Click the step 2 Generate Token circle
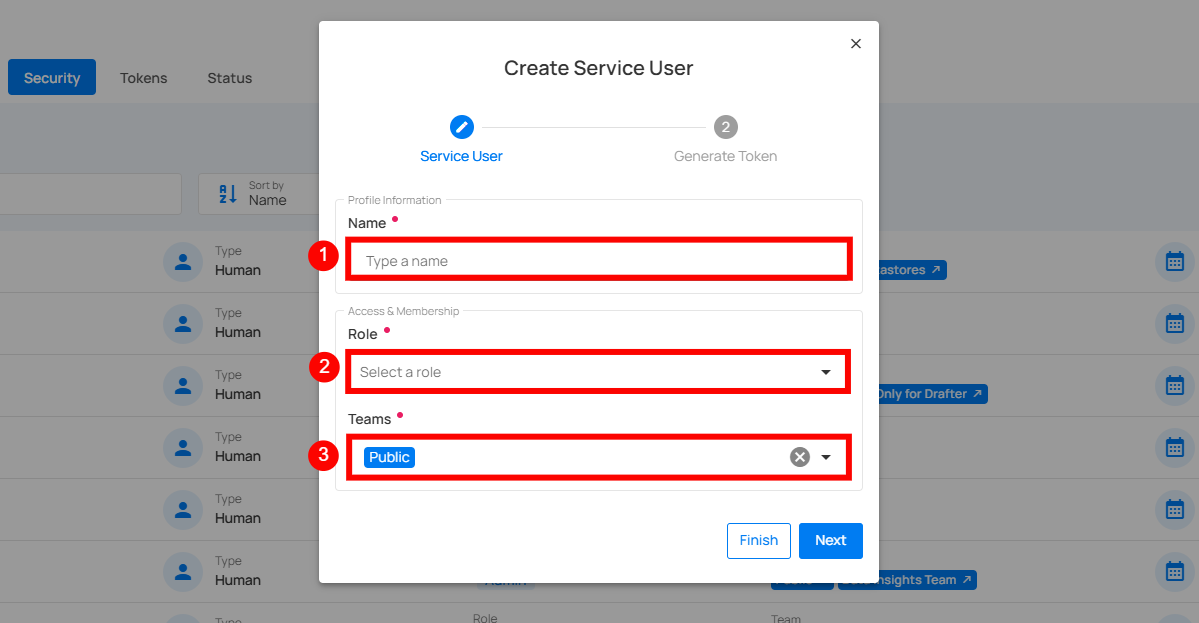This screenshot has height=623, width=1199. point(726,127)
